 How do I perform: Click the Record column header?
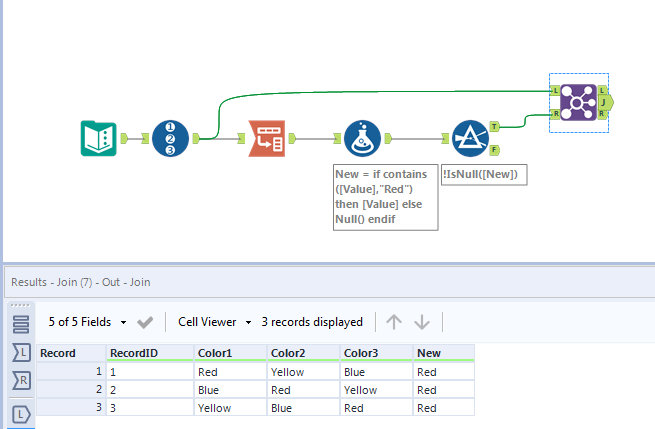tap(71, 353)
